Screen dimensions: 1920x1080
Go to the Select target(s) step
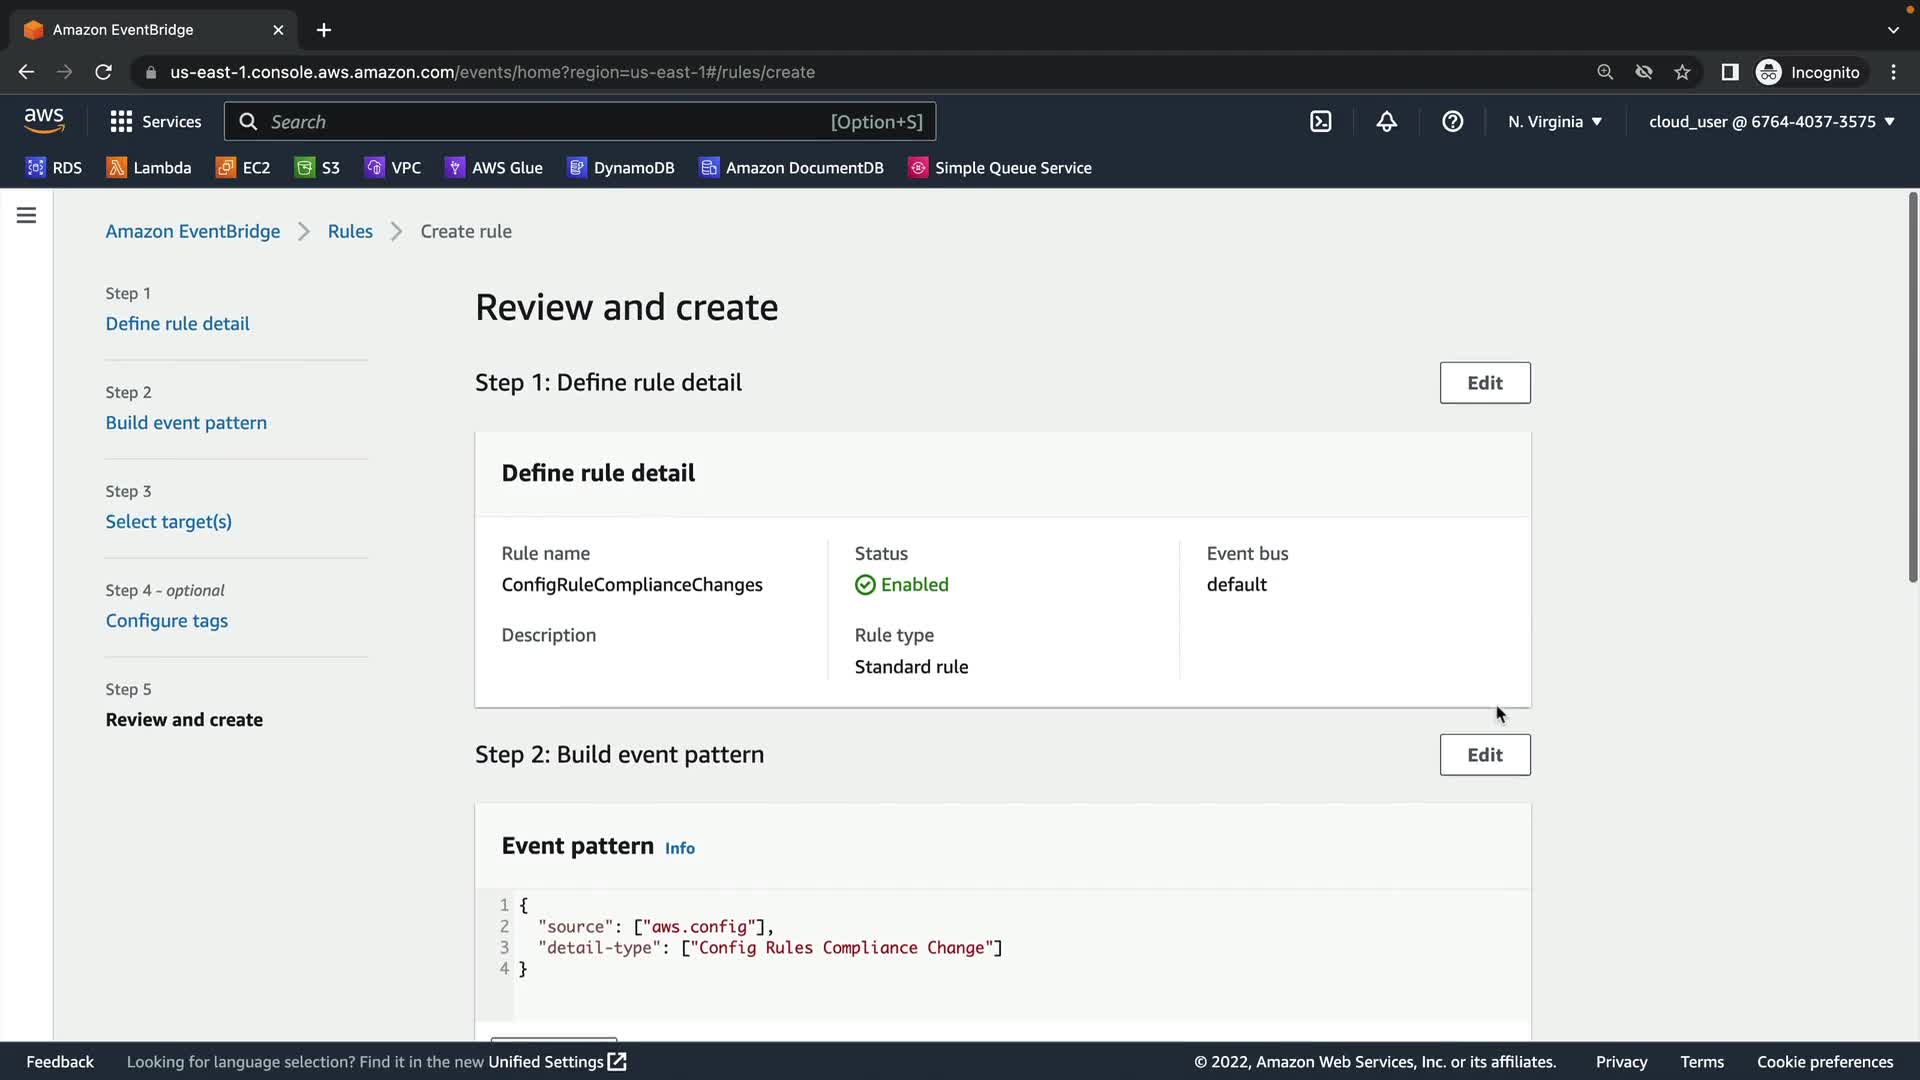[168, 522]
